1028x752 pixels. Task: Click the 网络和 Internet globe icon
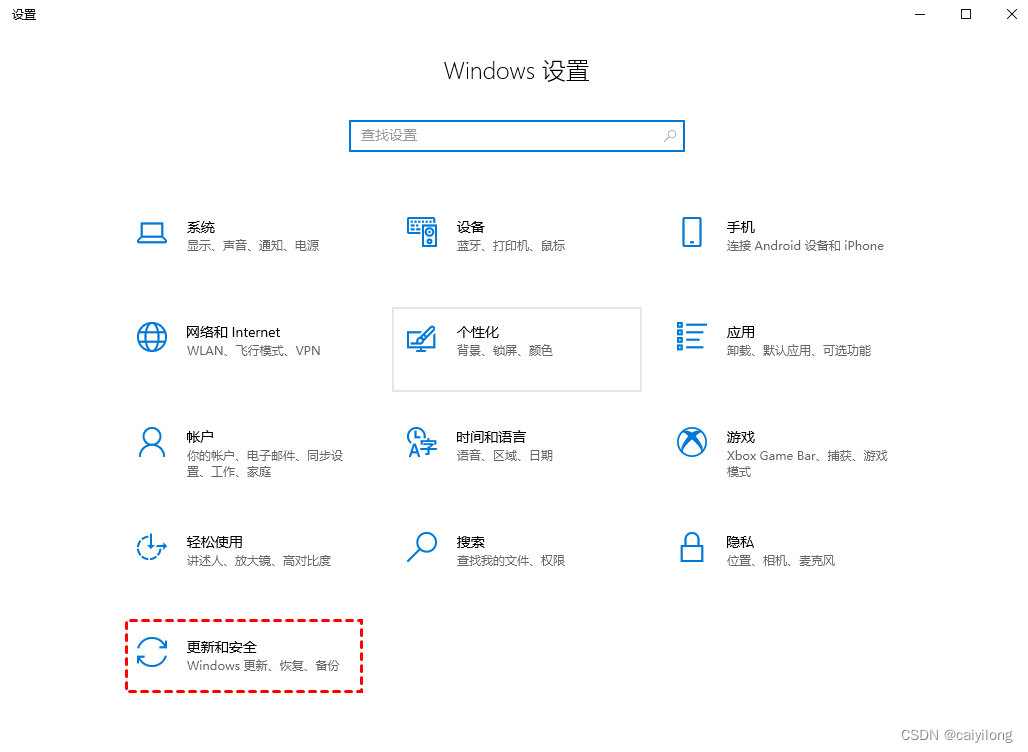(x=151, y=337)
